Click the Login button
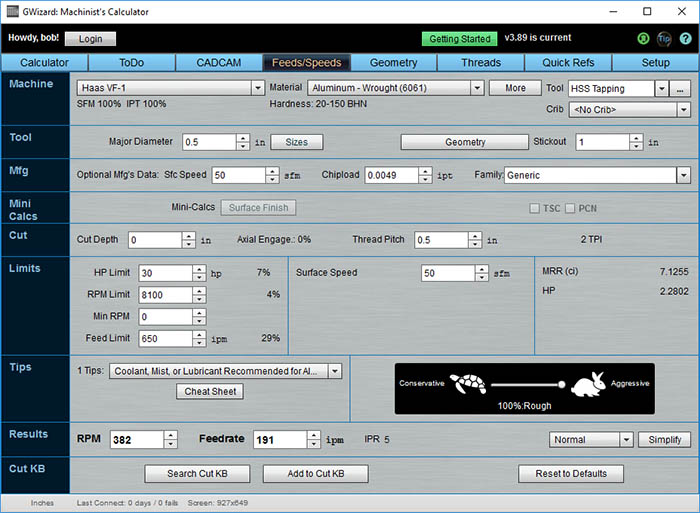Image resolution: width=700 pixels, height=513 pixels. (90, 39)
